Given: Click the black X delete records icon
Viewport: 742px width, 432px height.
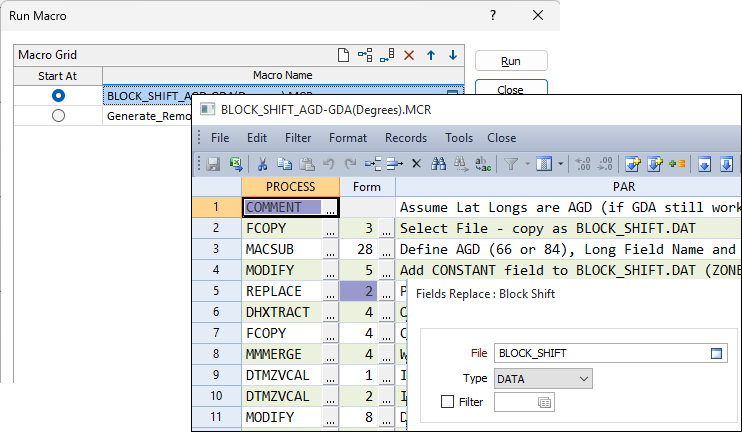Looking at the screenshot, I should click(x=416, y=164).
